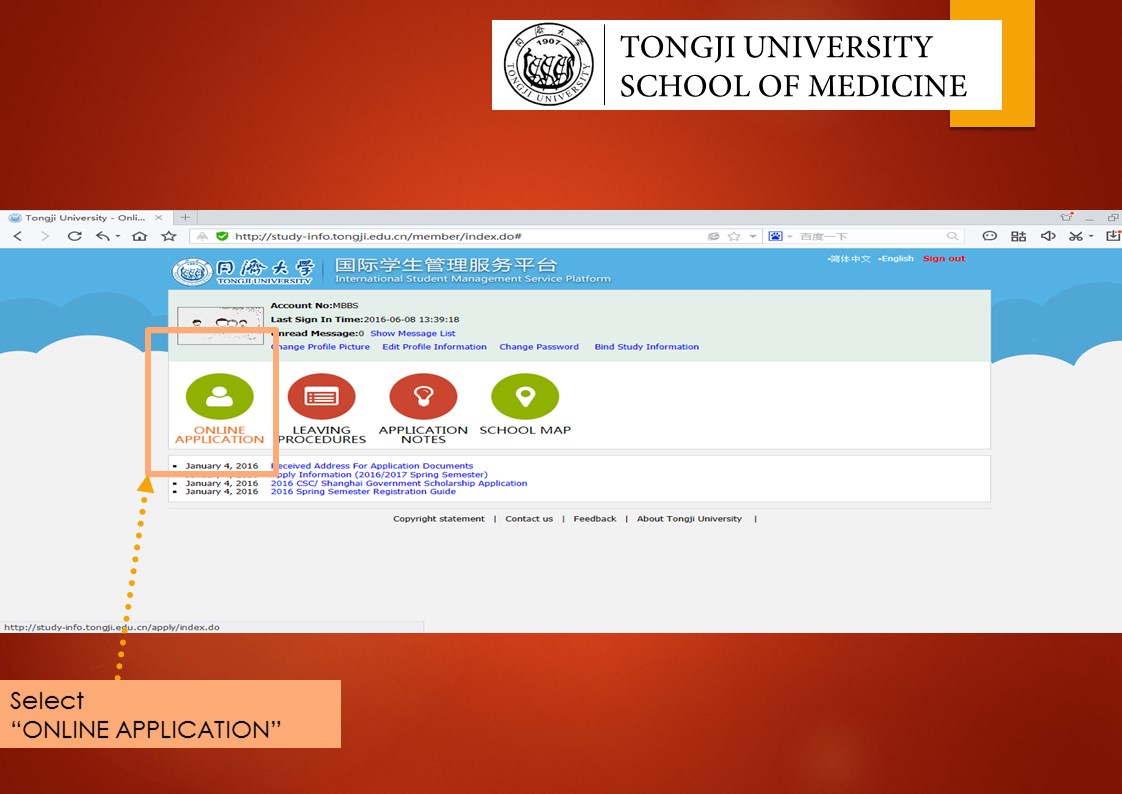This screenshot has width=1122, height=794.
Task: Click the favorites star beside the home icon
Action: pyautogui.click(x=169, y=236)
